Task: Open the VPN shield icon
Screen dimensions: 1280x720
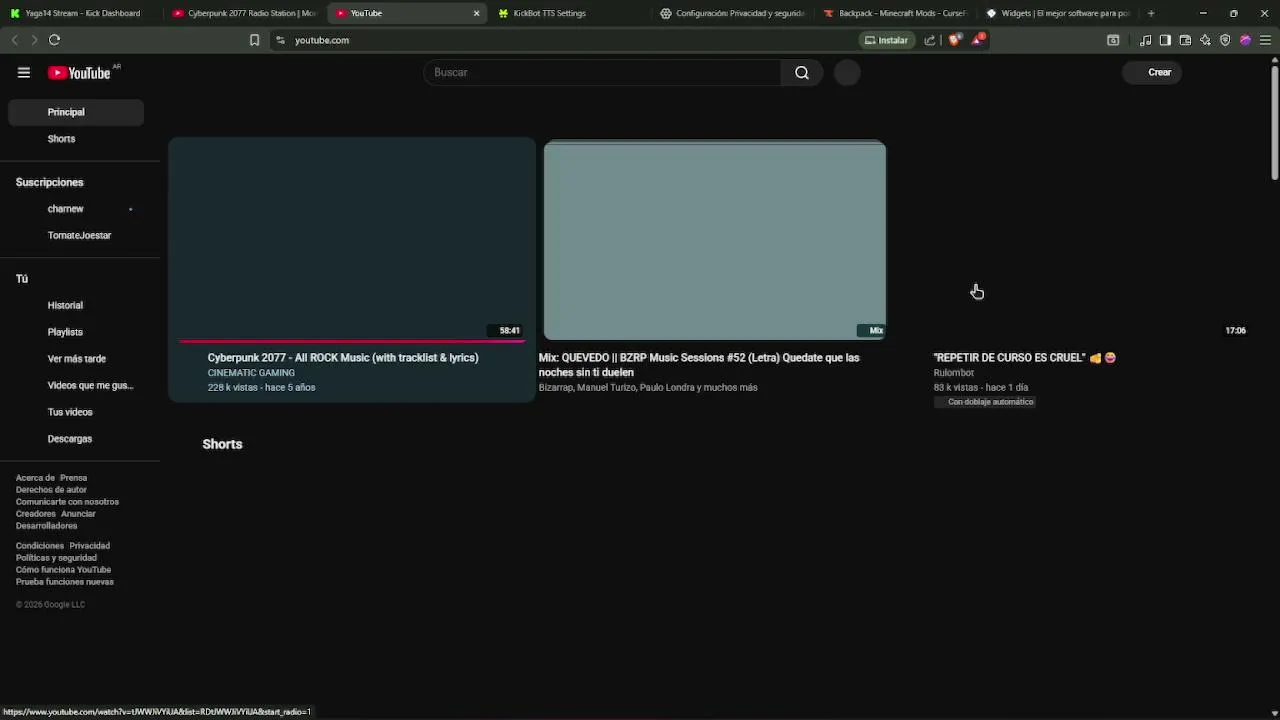Action: coord(1225,40)
